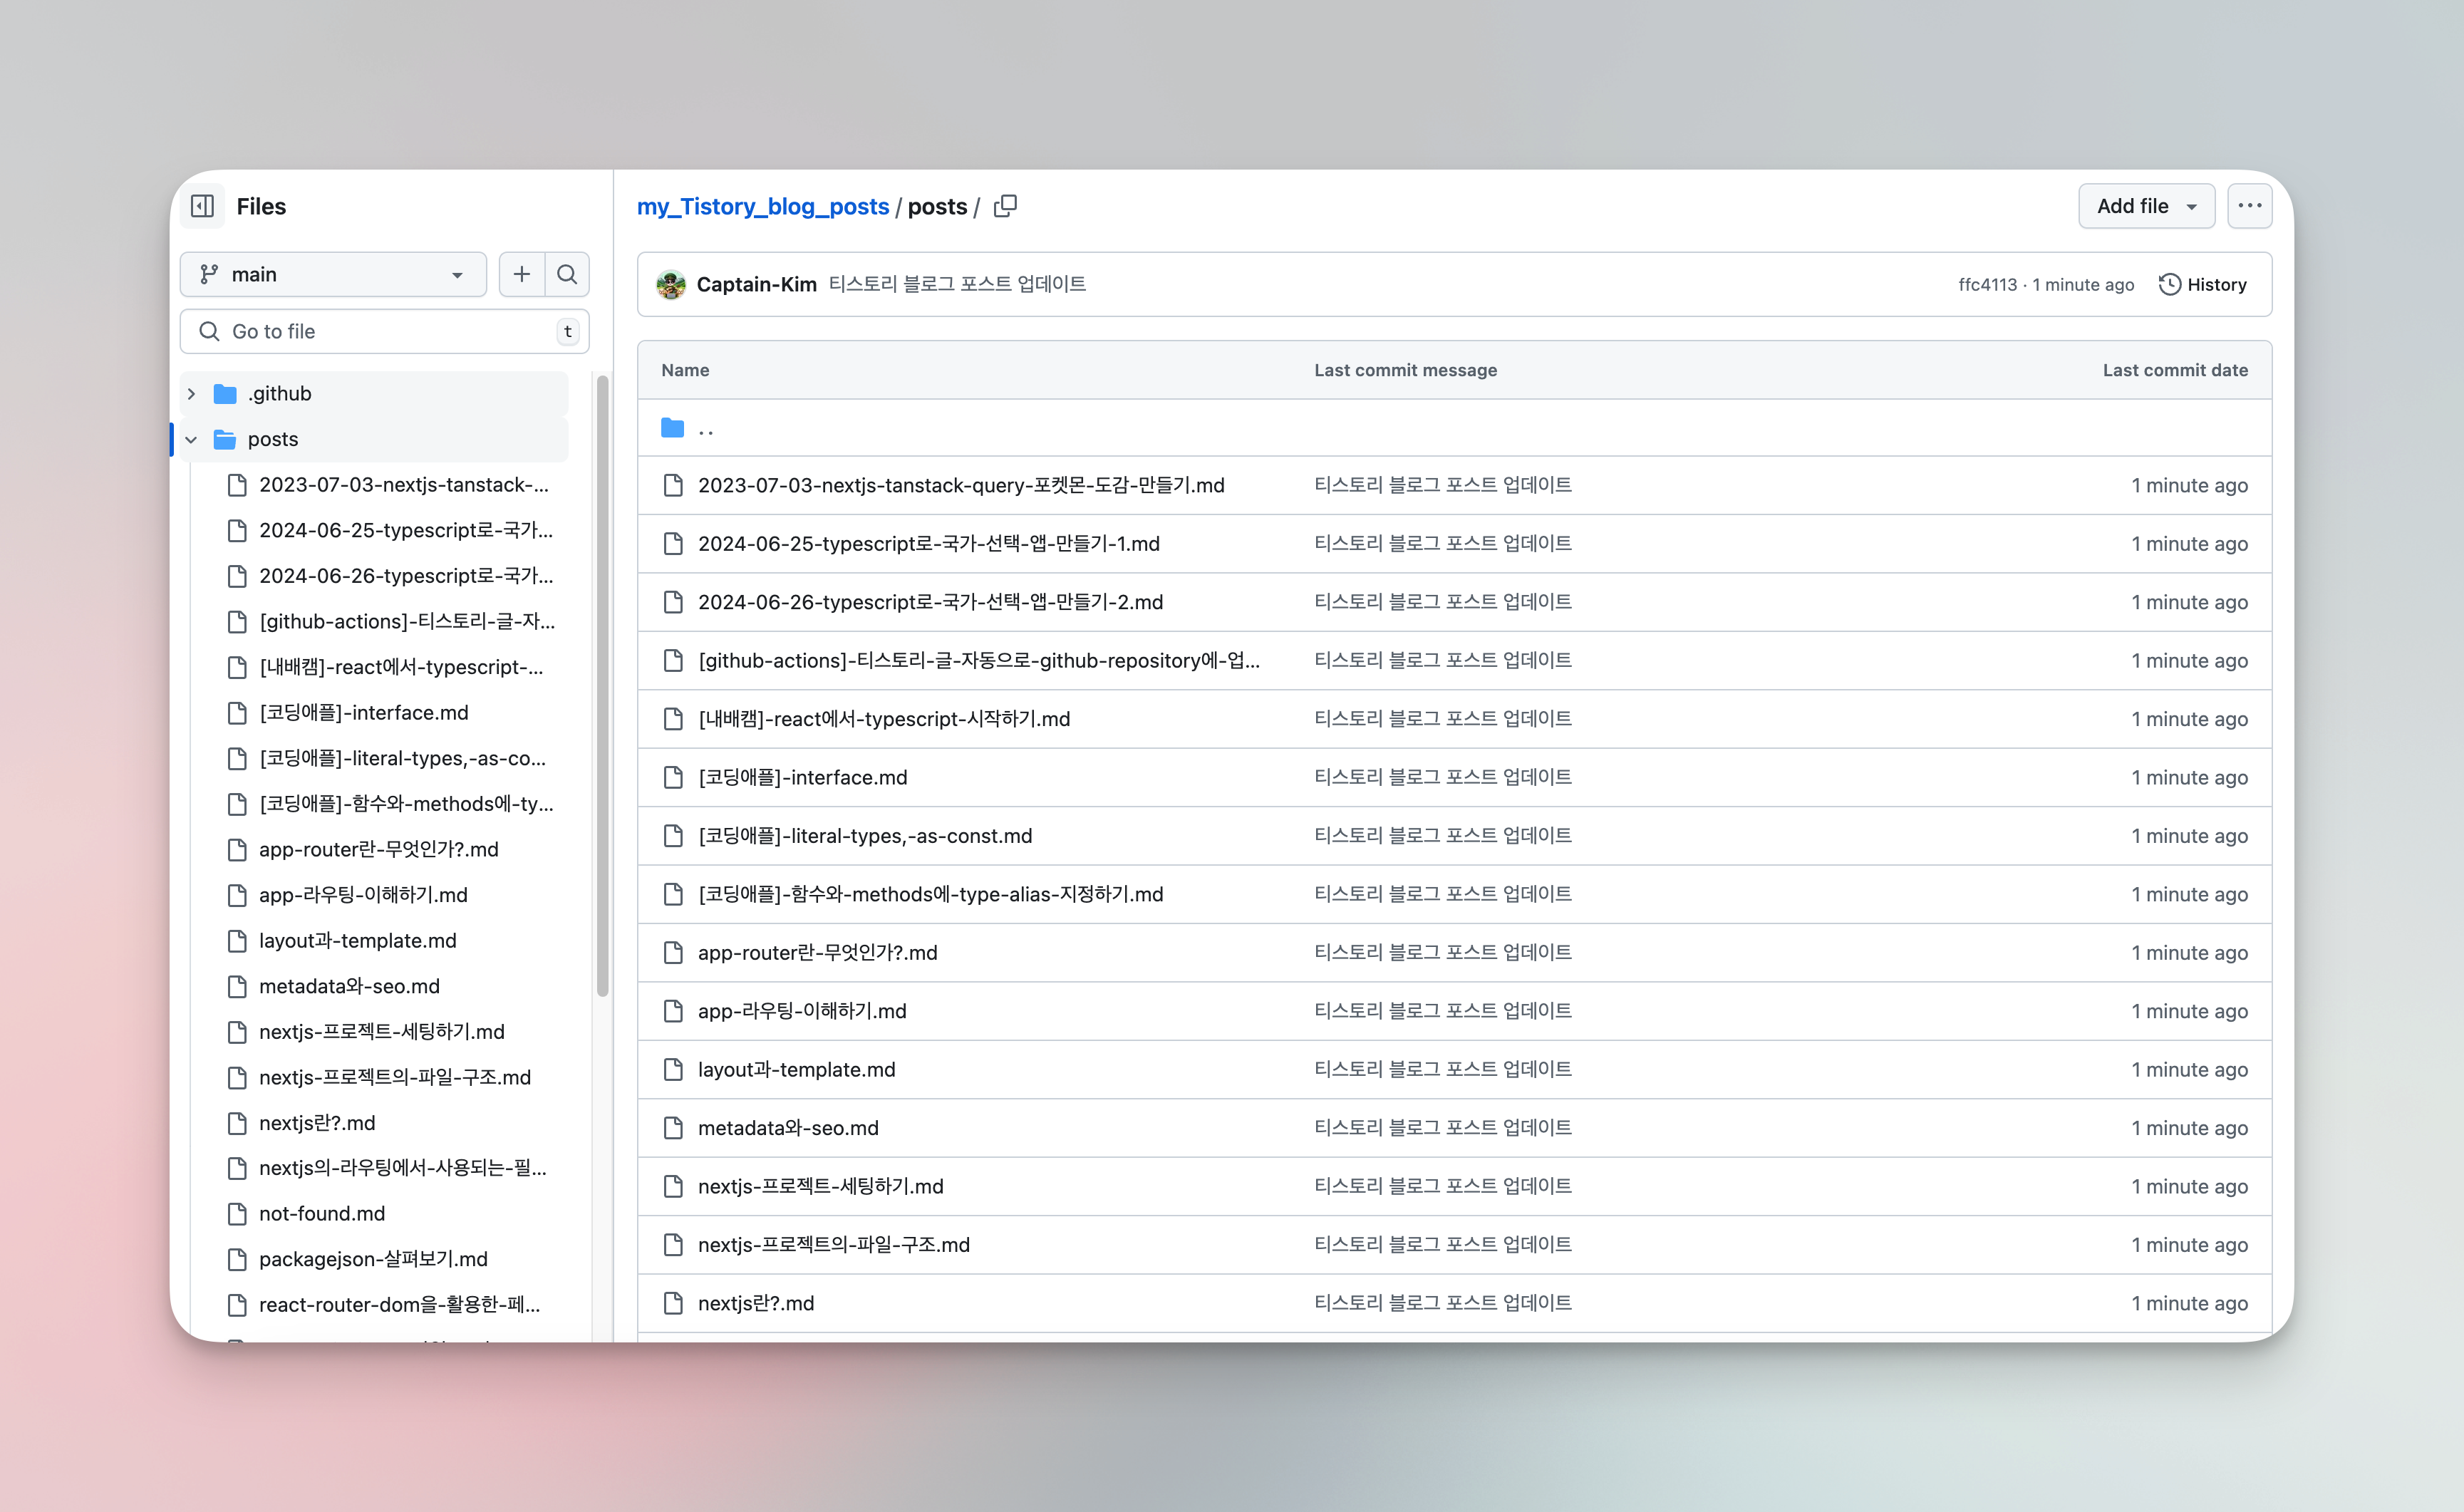
Task: Open the commit History
Action: click(x=2203, y=285)
